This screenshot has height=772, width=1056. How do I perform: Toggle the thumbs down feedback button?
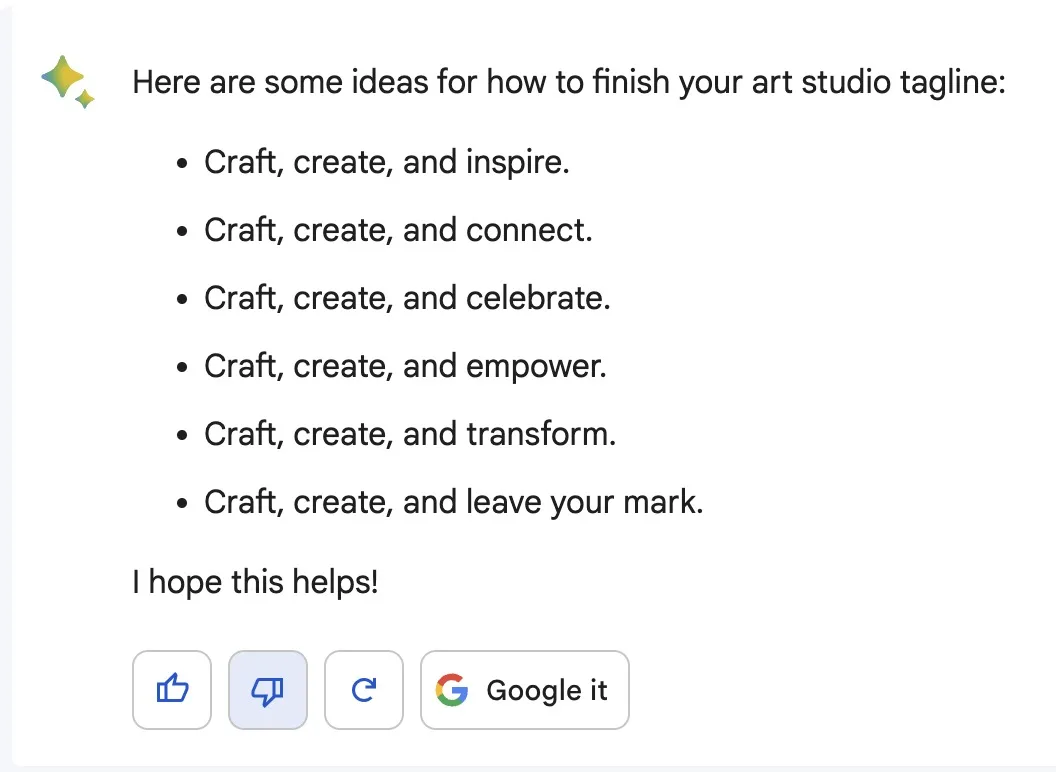268,690
